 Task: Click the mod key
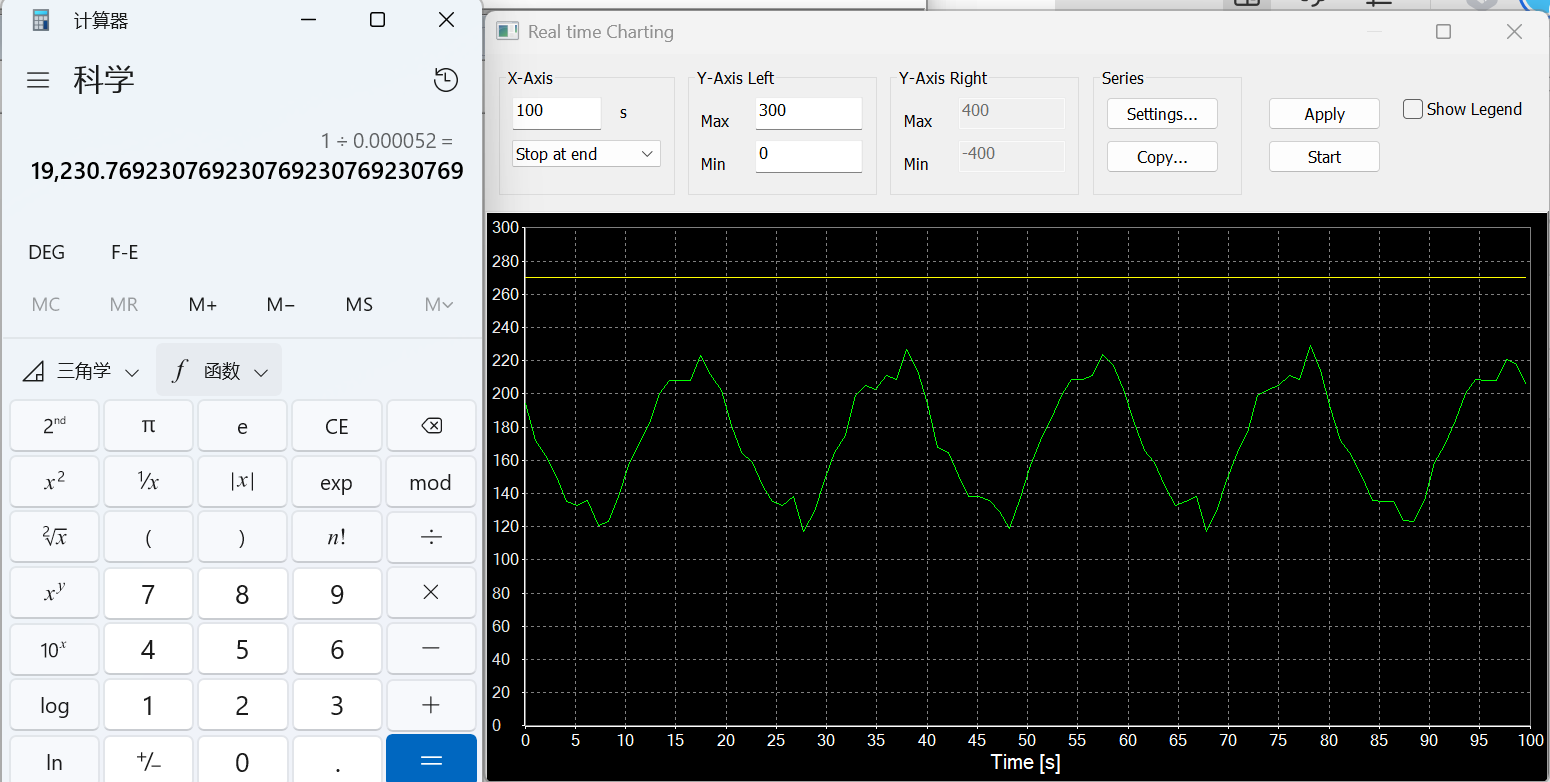(x=431, y=482)
